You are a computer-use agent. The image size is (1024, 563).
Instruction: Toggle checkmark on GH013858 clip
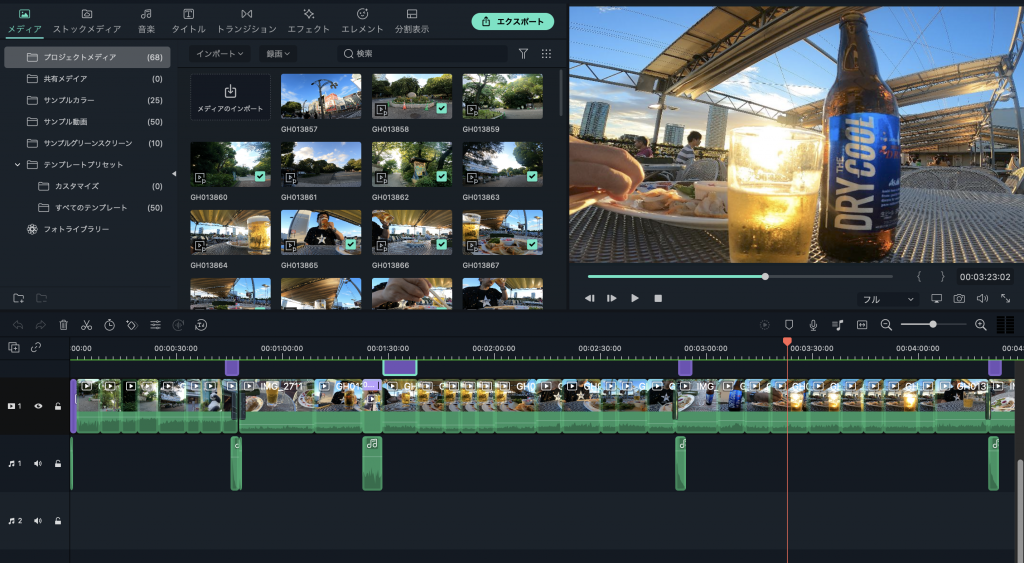pyautogui.click(x=442, y=108)
